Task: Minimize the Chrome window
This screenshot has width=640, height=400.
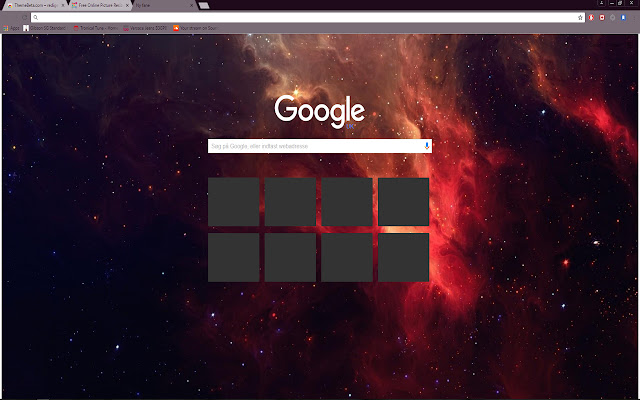Action: tap(612, 3)
